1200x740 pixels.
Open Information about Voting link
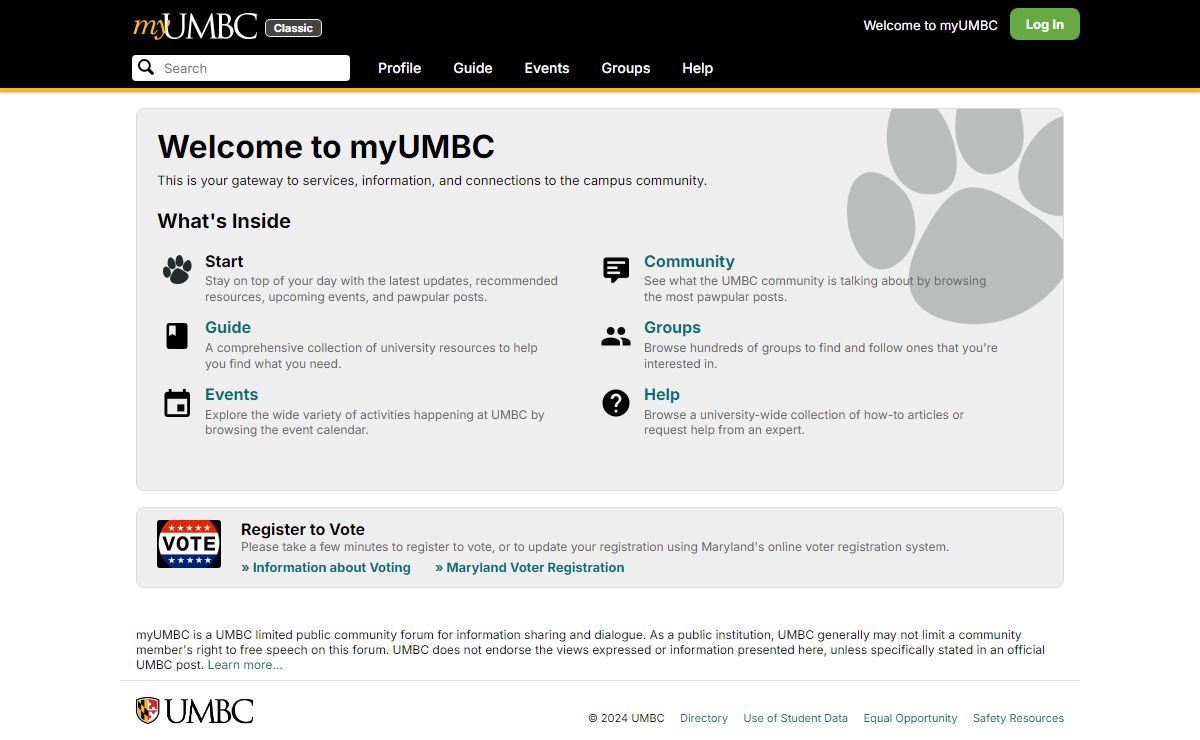click(x=326, y=567)
